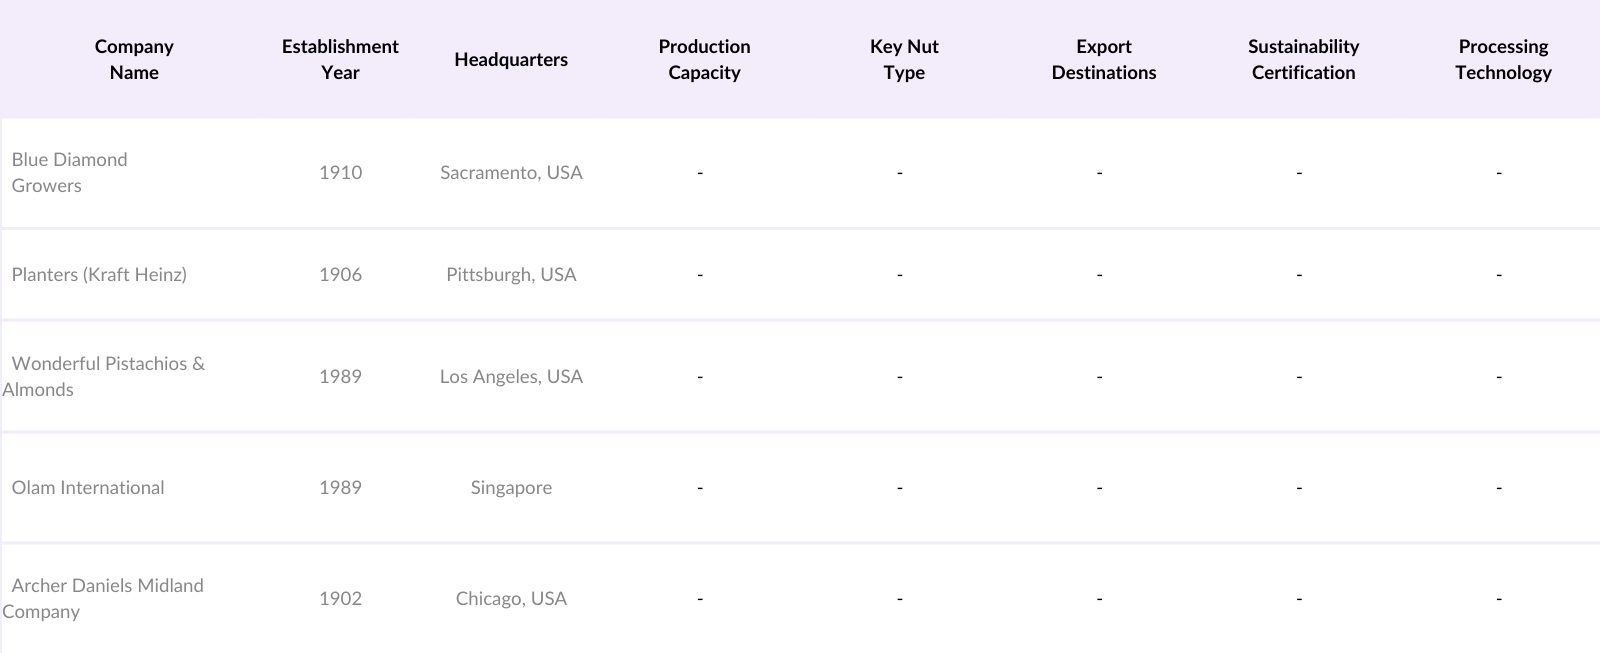Image resolution: width=1600 pixels, height=653 pixels.
Task: Select the Key Nut Type header
Action: point(904,59)
